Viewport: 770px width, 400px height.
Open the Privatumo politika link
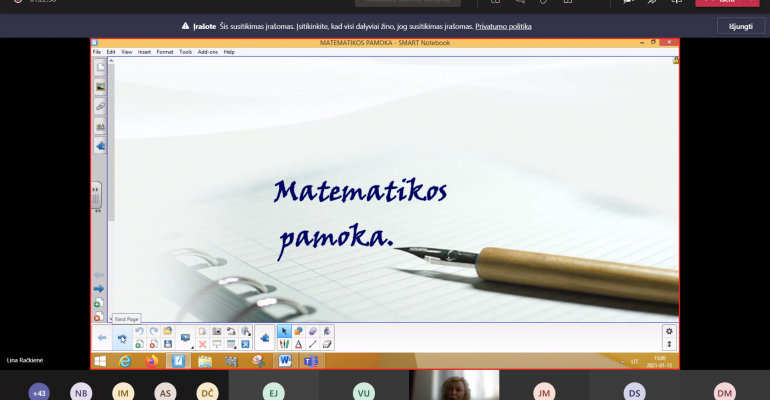coord(503,27)
